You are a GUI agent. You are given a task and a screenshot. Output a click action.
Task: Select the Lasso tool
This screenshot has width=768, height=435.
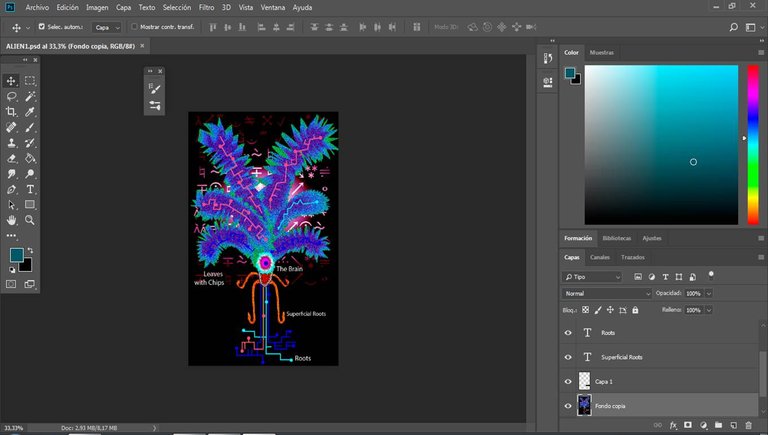click(x=11, y=96)
